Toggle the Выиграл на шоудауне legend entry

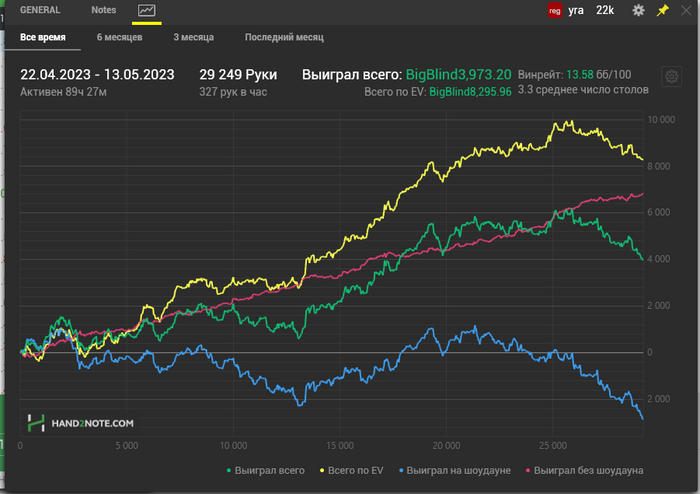coord(455,470)
